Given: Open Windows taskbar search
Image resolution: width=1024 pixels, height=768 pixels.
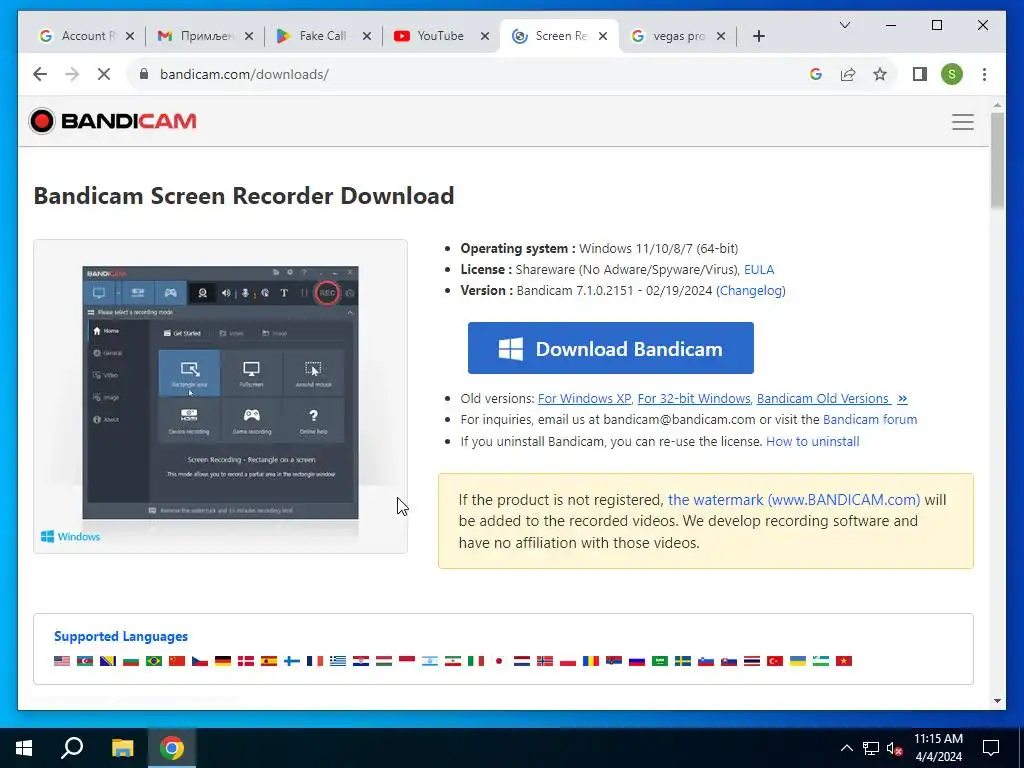Looking at the screenshot, I should pos(72,748).
